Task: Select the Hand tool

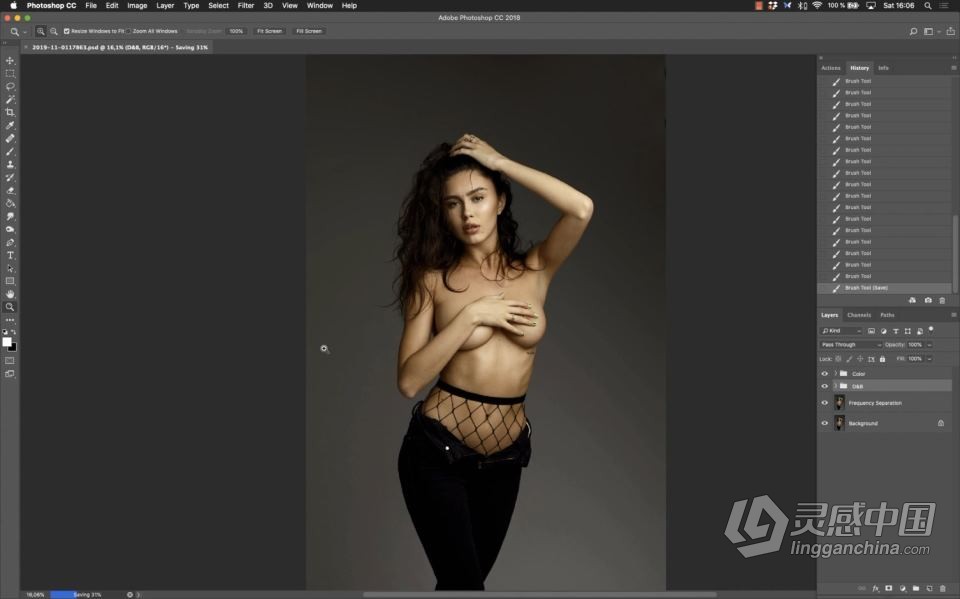Action: (x=10, y=294)
